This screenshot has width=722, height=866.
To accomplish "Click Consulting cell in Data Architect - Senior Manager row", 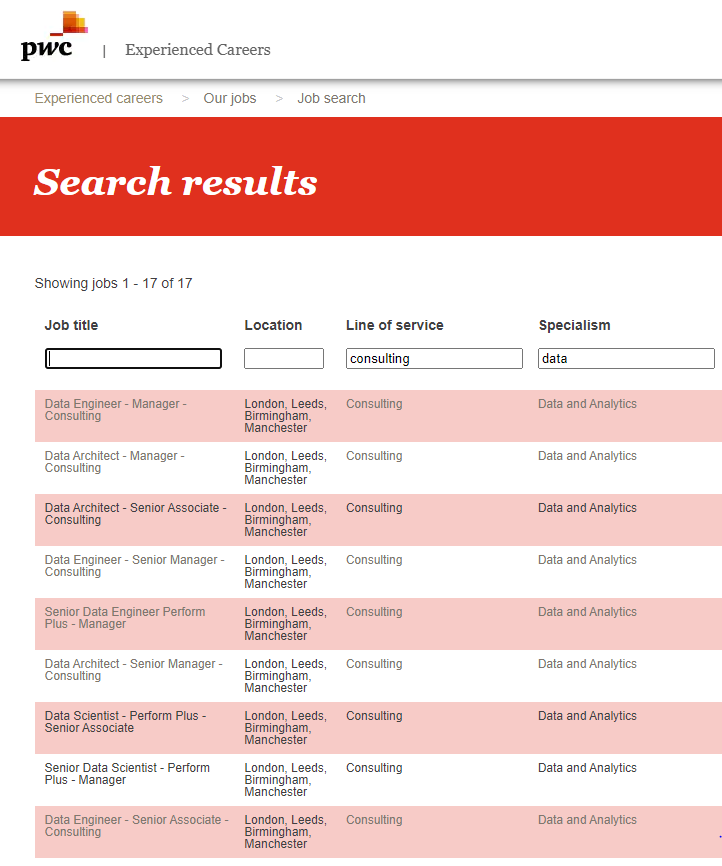I will pos(374,663).
